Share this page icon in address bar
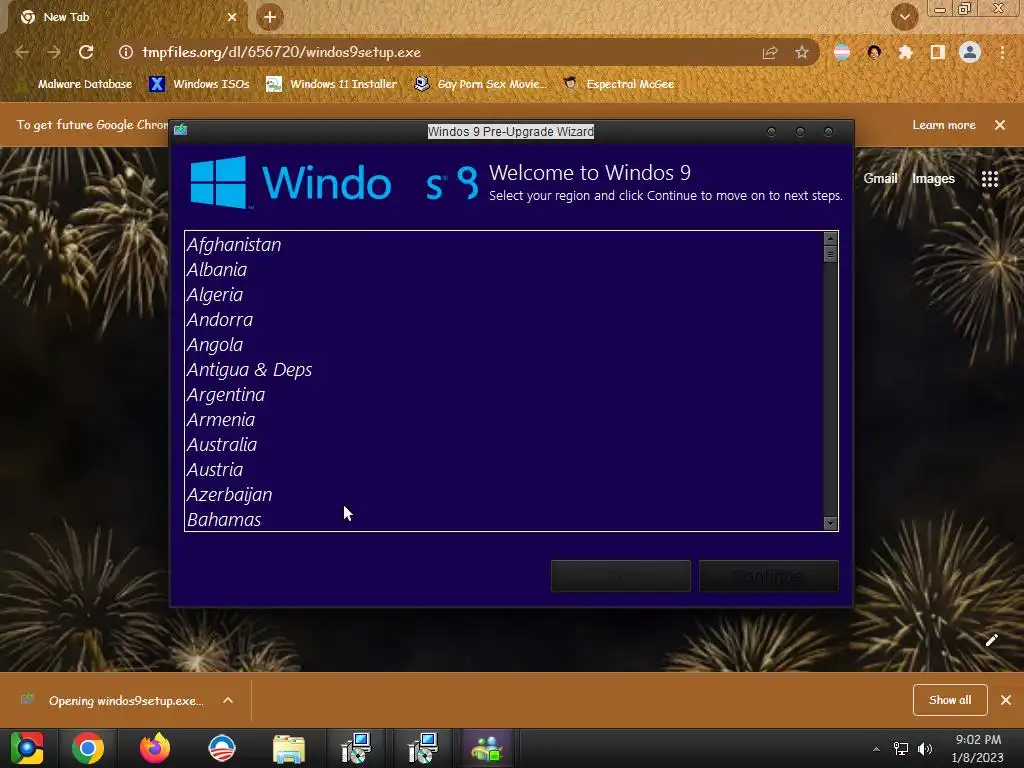This screenshot has height=768, width=1024. [x=770, y=52]
